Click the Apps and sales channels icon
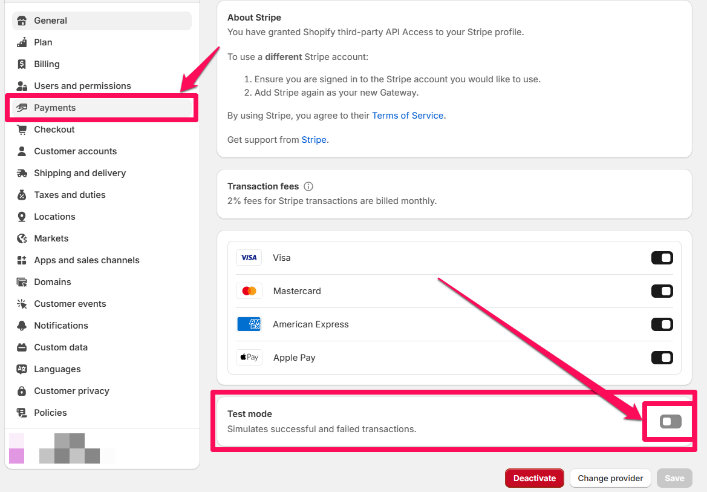 pyautogui.click(x=22, y=260)
